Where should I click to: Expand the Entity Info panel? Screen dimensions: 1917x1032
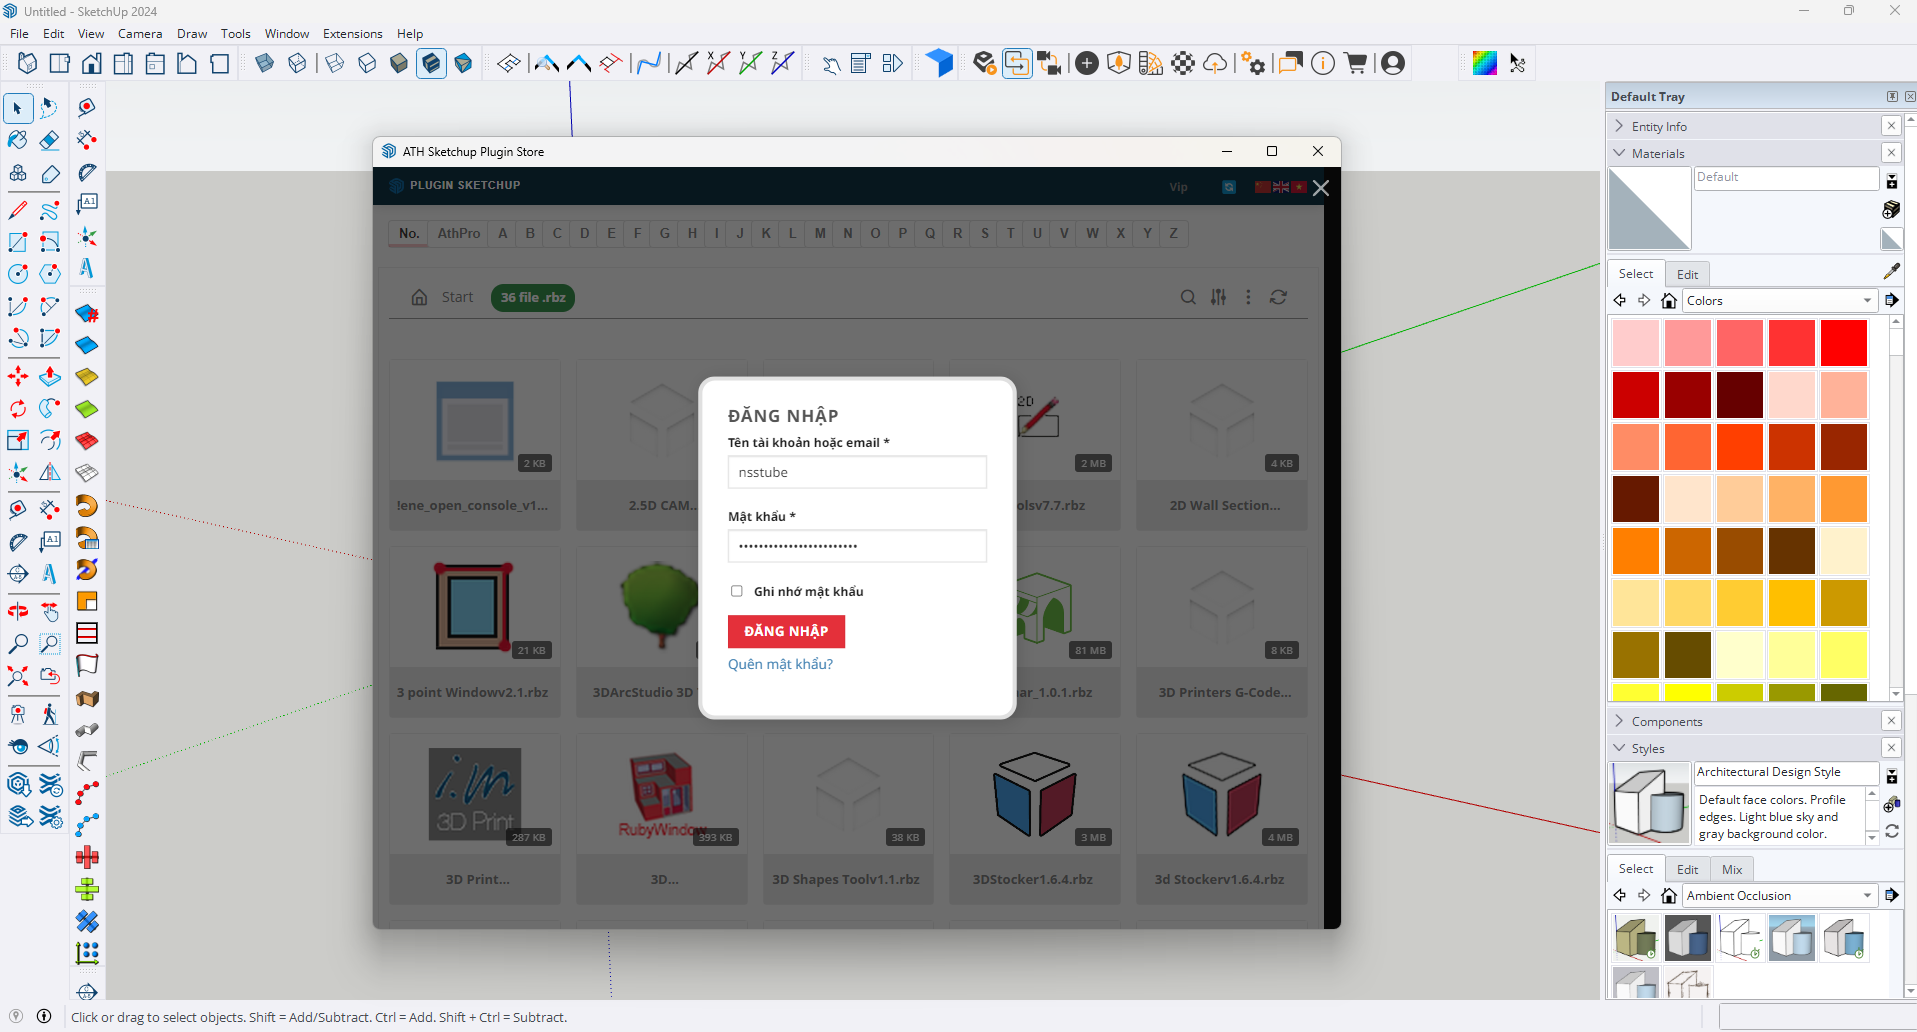(1659, 127)
